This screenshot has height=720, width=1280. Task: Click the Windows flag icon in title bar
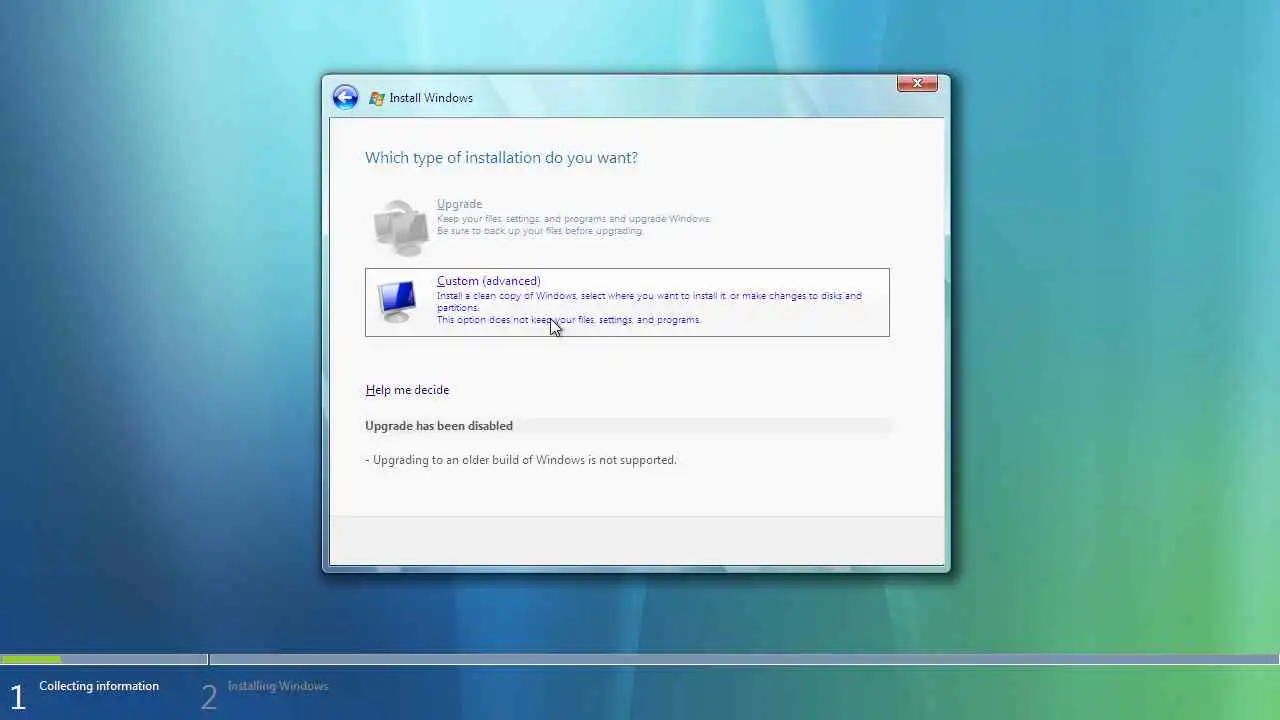point(377,98)
